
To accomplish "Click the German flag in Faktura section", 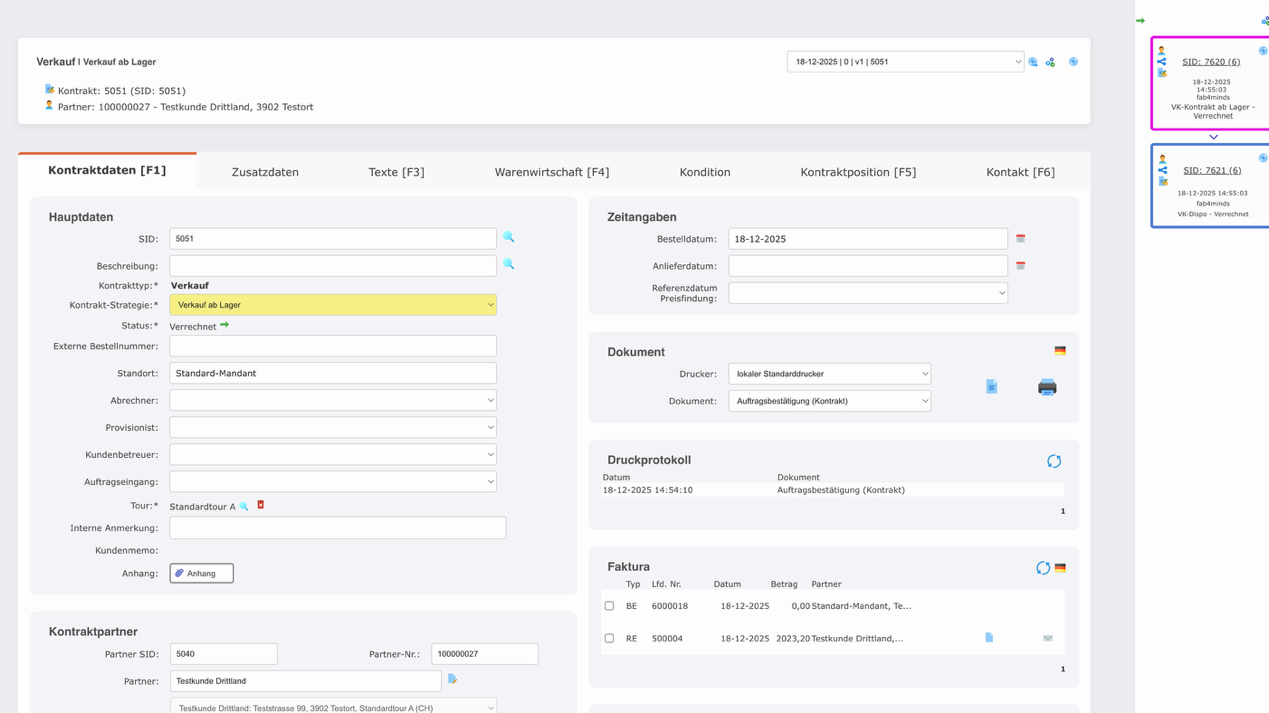I will coord(1060,568).
